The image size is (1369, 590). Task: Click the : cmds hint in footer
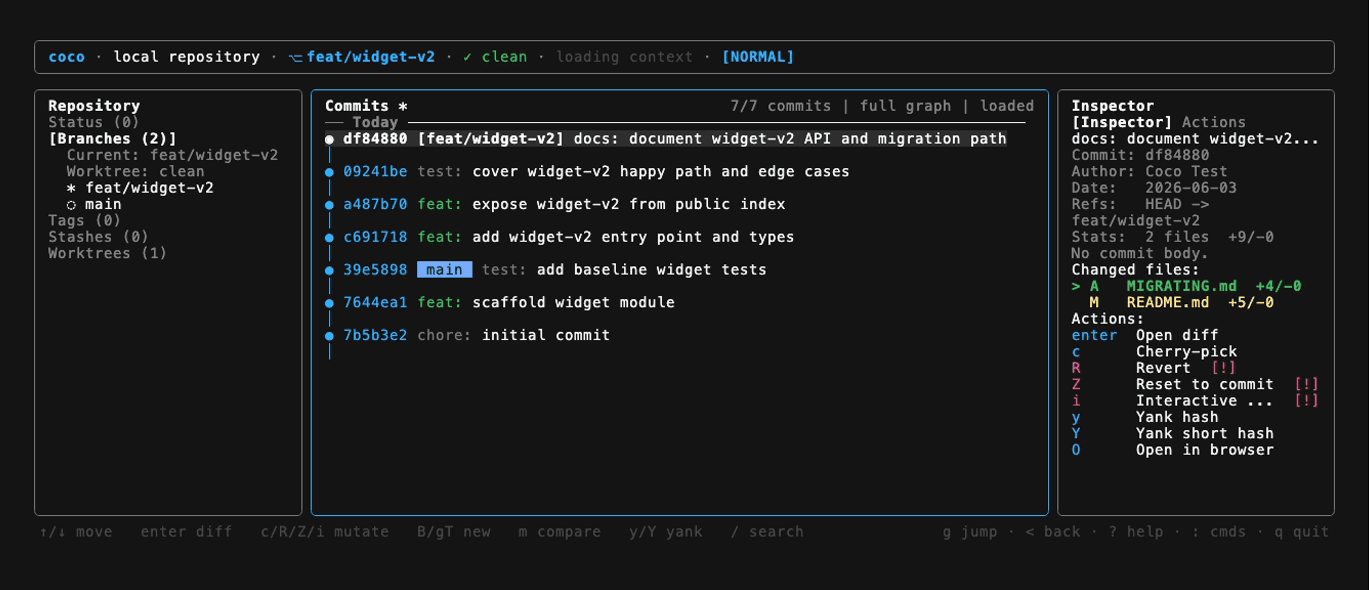[1218, 532]
